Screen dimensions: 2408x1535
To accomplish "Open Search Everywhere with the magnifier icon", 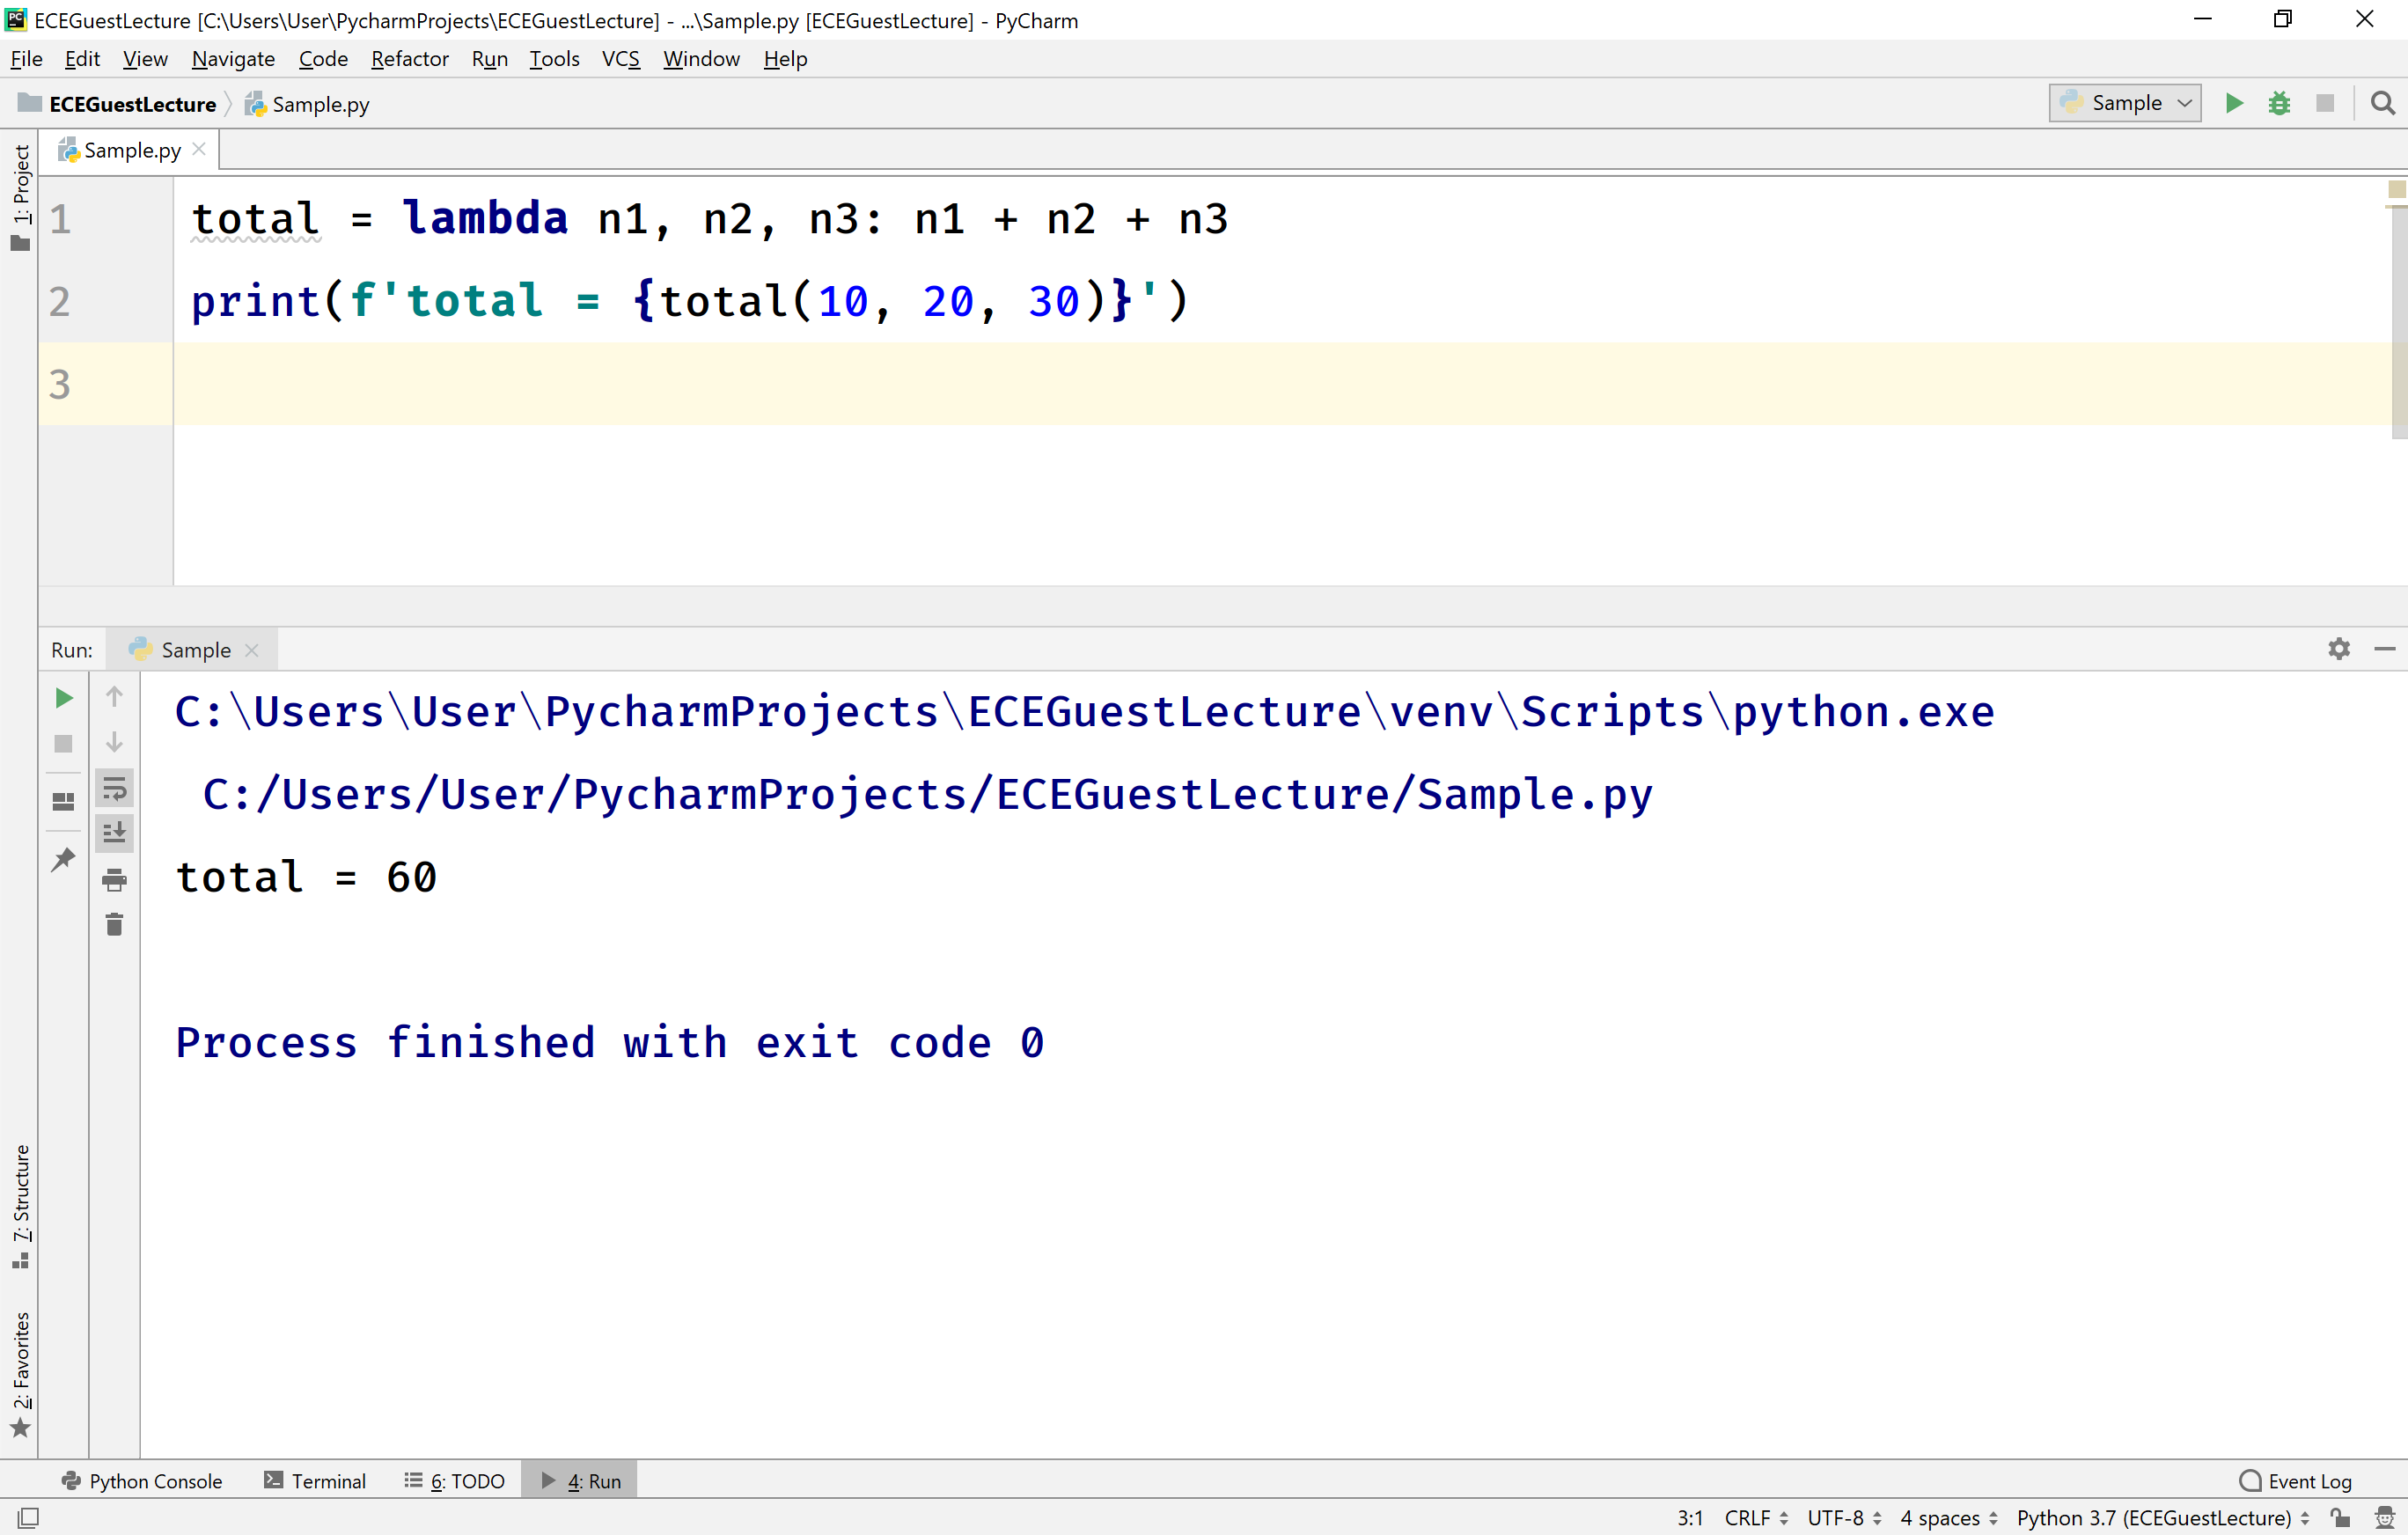I will point(2383,103).
